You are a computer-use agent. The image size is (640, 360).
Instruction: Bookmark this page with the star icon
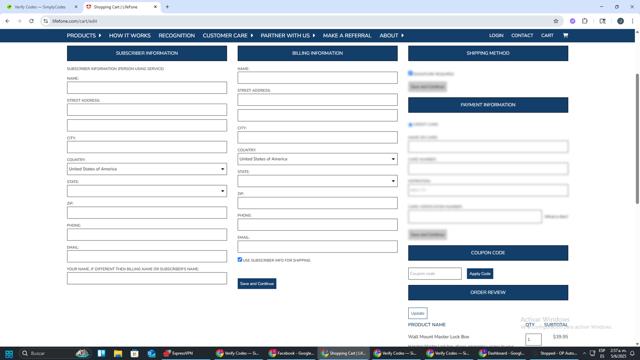(556, 21)
